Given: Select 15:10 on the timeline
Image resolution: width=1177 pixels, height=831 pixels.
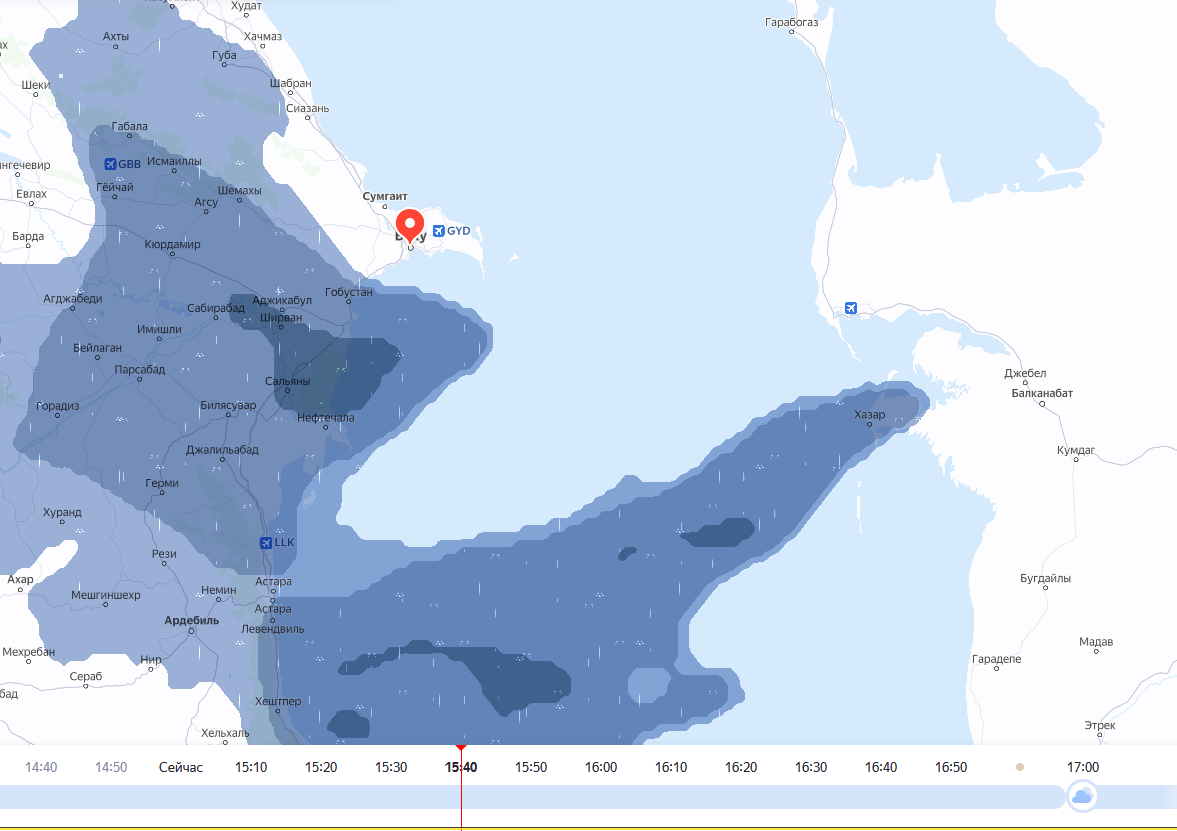Looking at the screenshot, I should coord(251,767).
